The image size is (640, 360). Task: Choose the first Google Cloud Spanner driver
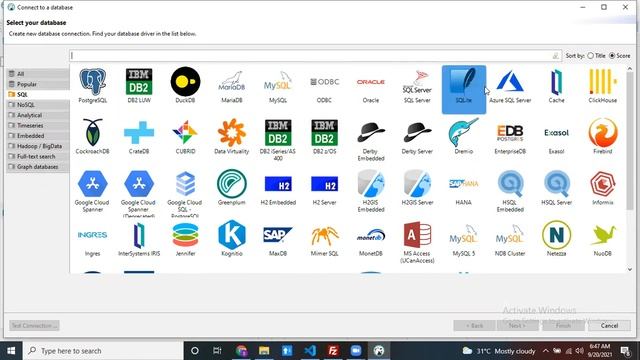[93, 191]
